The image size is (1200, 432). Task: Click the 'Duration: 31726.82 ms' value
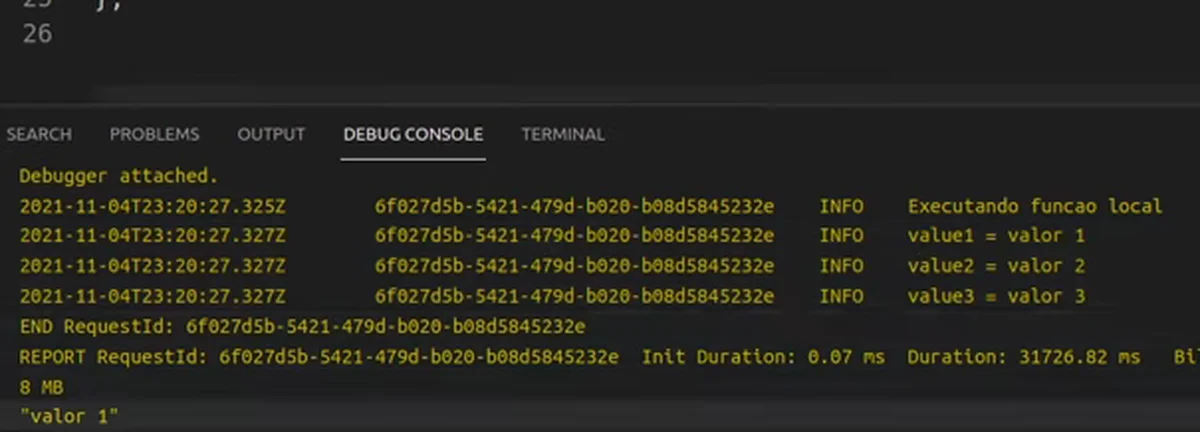pos(1024,356)
